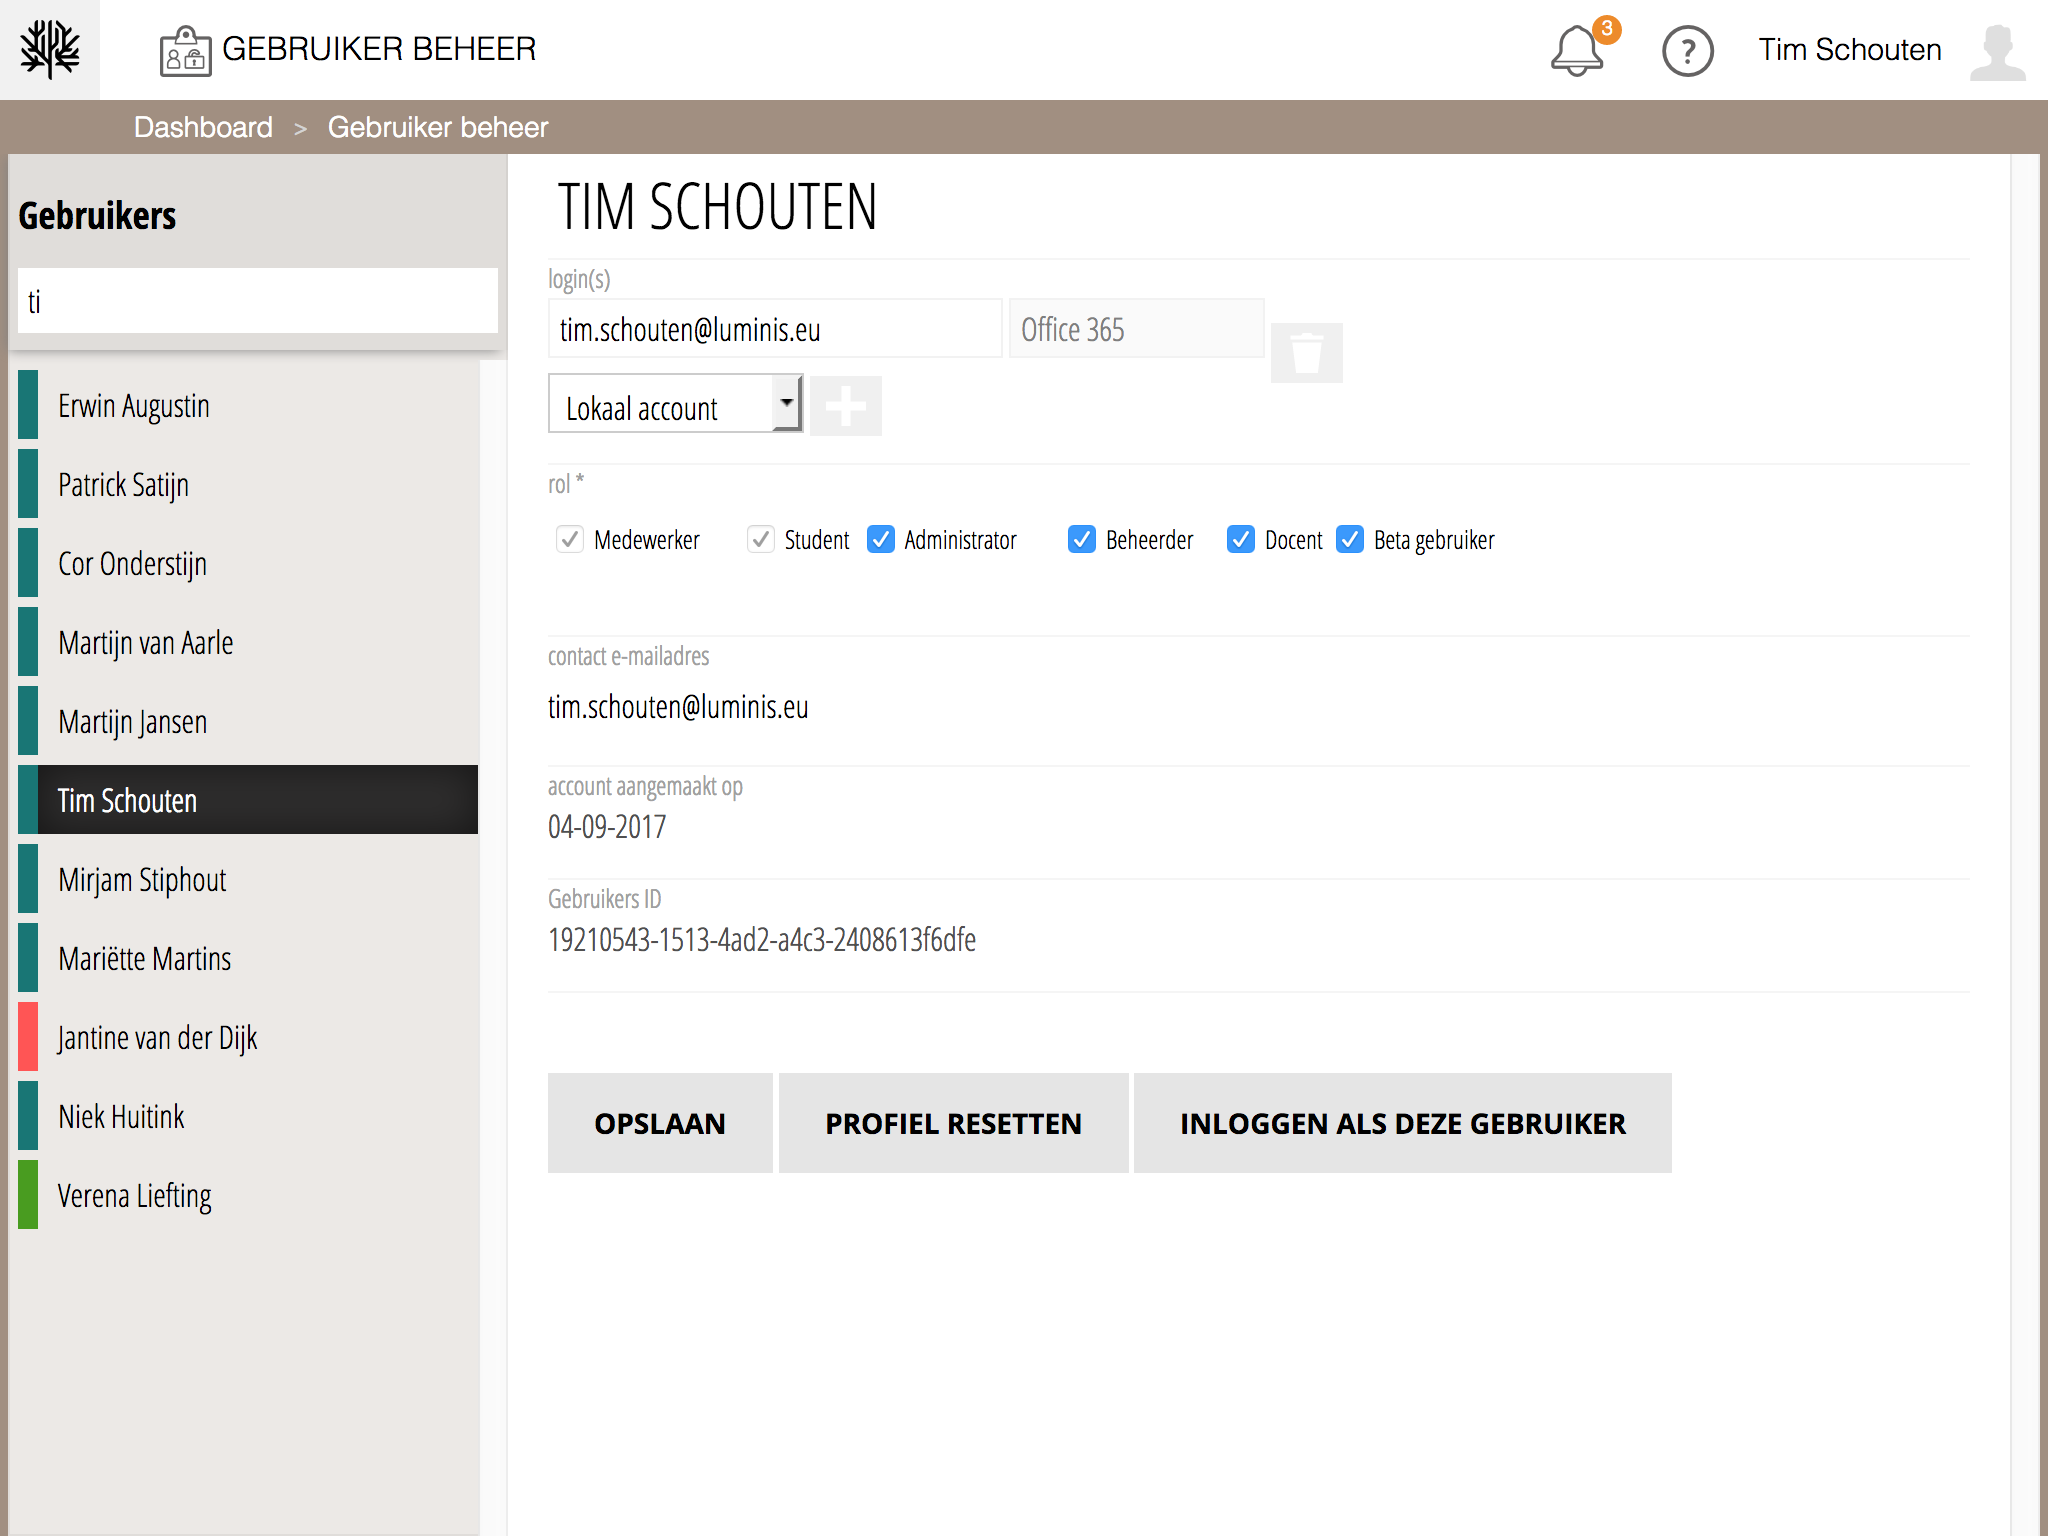Open the Gebruiker beheer breadcrumb
Image resolution: width=2048 pixels, height=1536 pixels.
437,127
